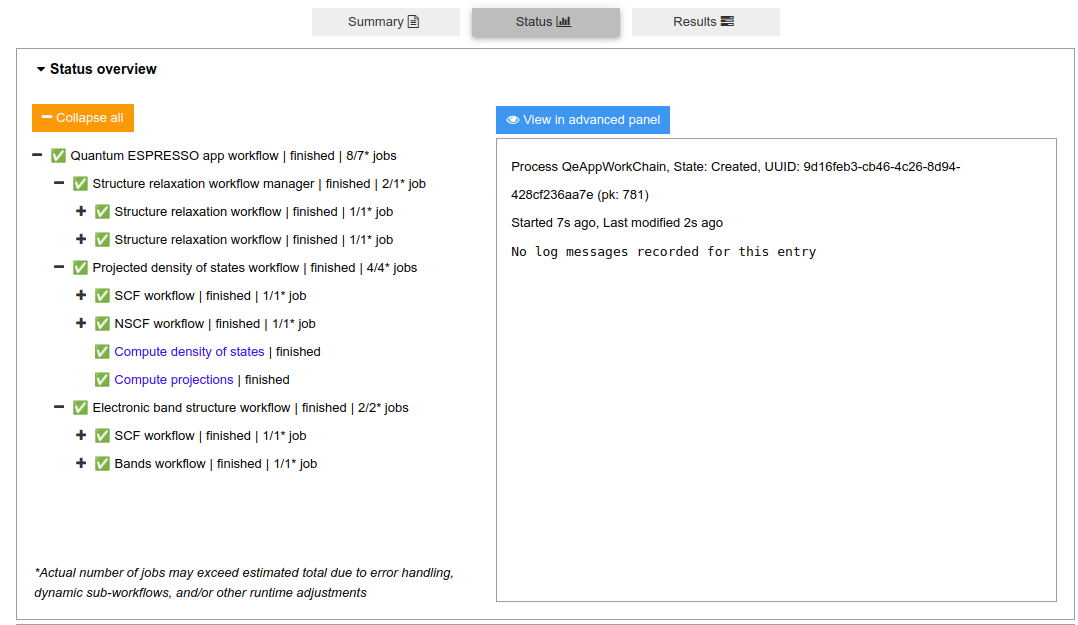The image size is (1078, 625).
Task: Click green checkmark beside NSCF workflow
Action: 102,324
